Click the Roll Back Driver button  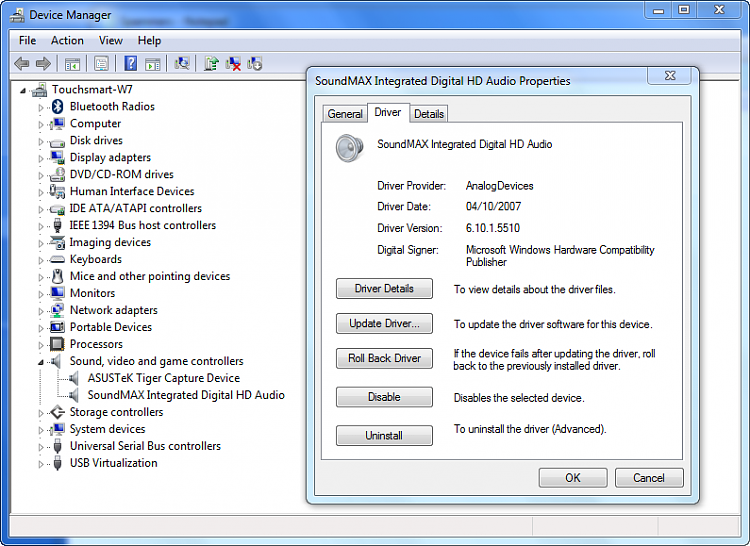tap(384, 358)
